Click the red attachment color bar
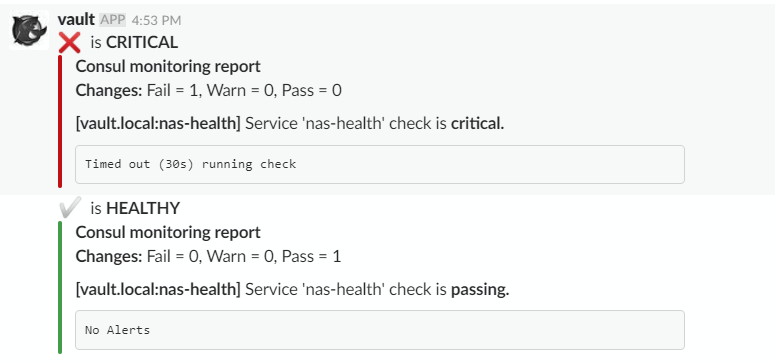The height and width of the screenshot is (362, 775). click(60, 122)
